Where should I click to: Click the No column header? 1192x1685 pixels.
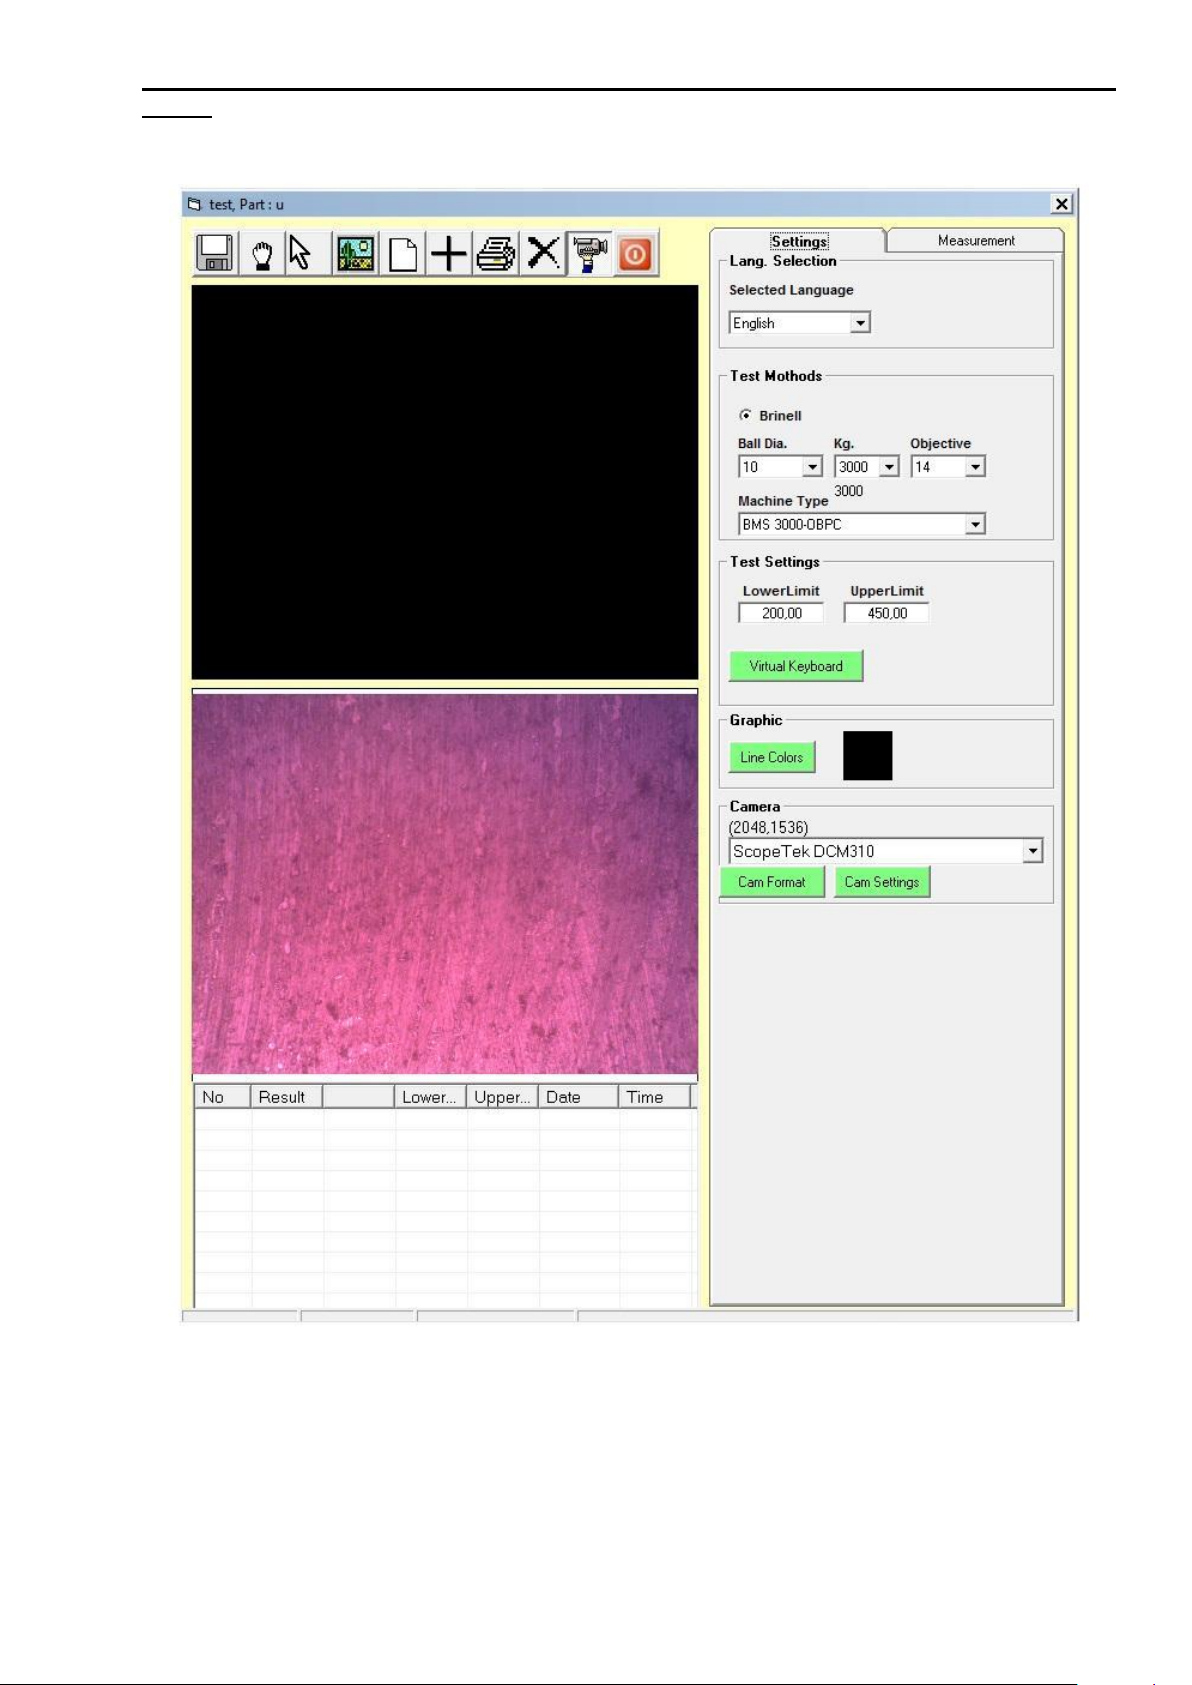click(x=222, y=1097)
